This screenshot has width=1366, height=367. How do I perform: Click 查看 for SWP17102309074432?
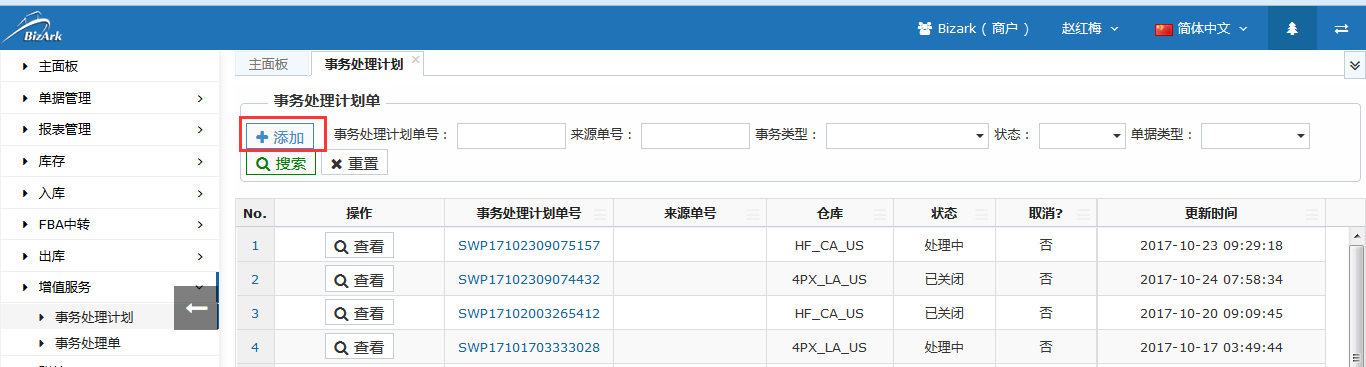(x=359, y=279)
